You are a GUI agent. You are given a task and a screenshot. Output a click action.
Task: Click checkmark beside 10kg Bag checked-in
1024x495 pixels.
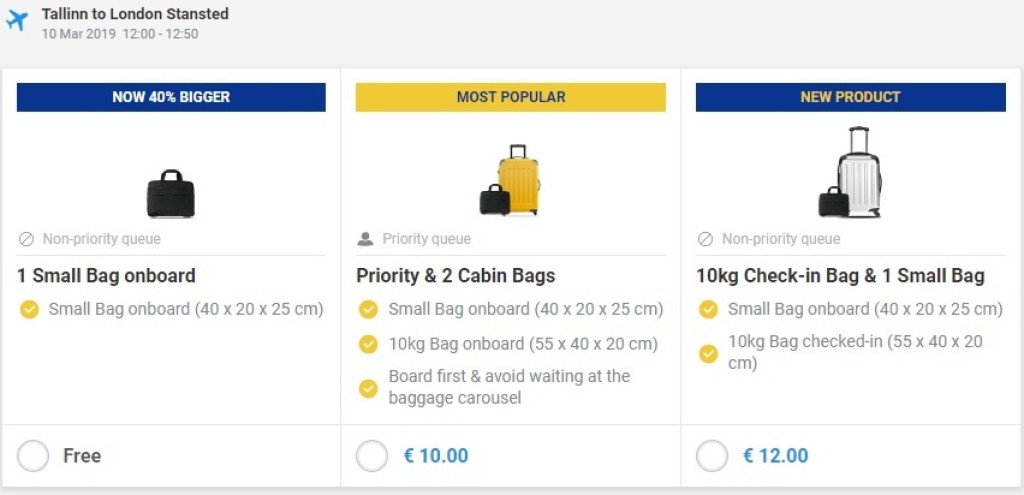[709, 353]
